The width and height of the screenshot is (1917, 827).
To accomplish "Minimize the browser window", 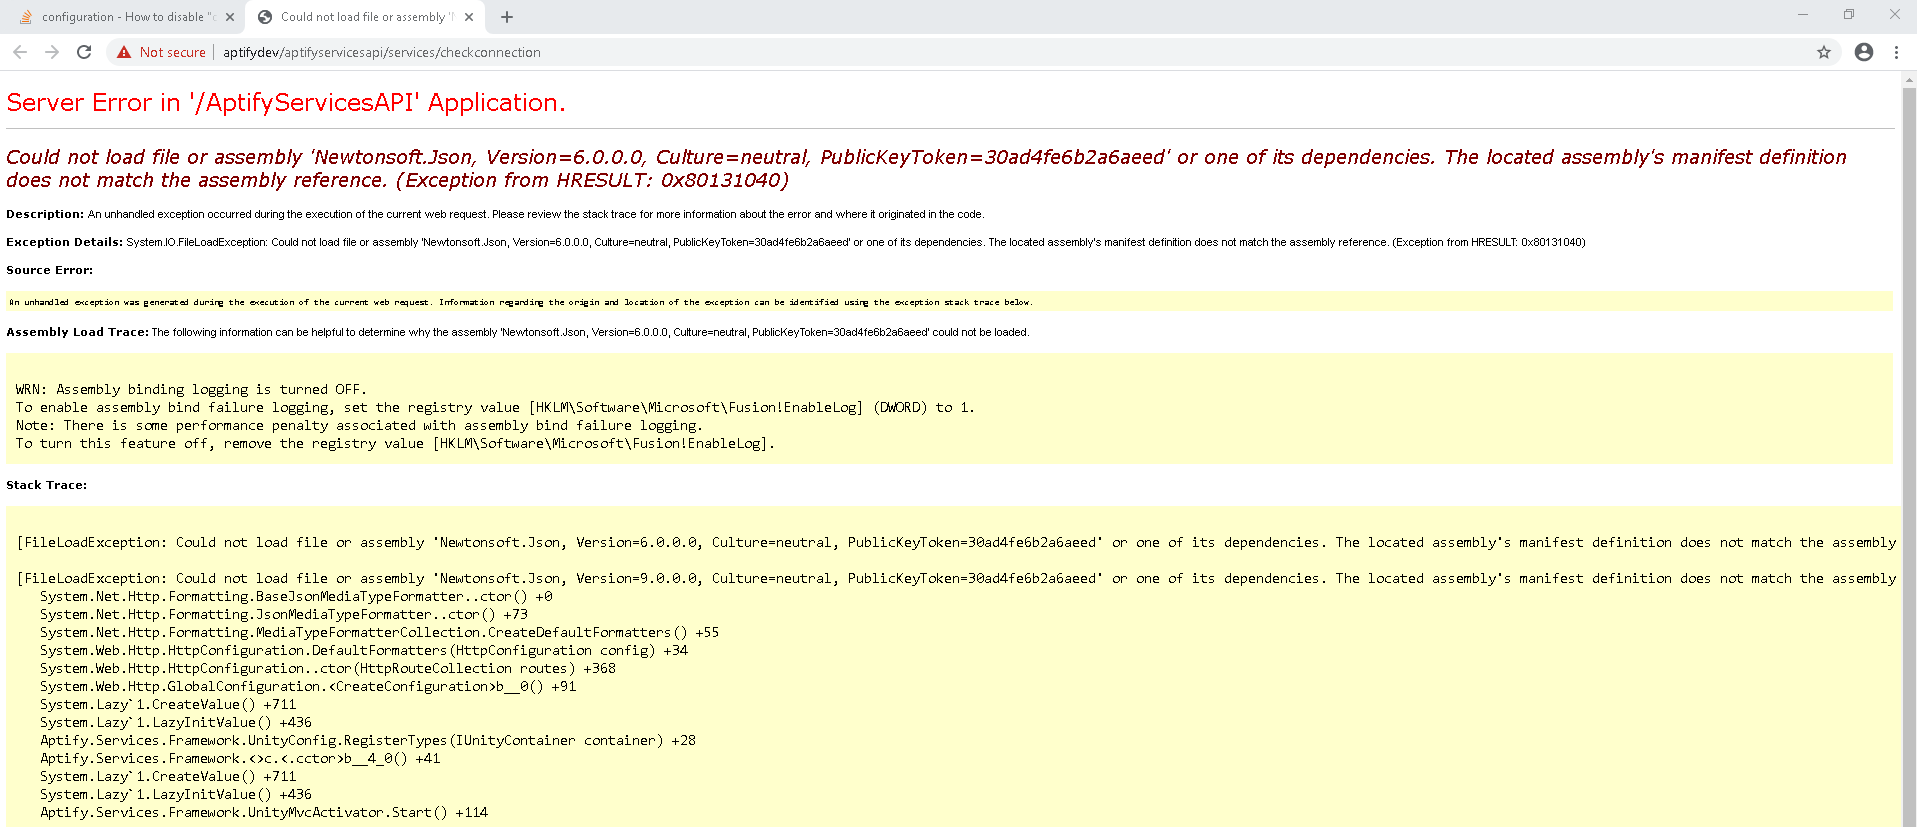I will pos(1803,14).
